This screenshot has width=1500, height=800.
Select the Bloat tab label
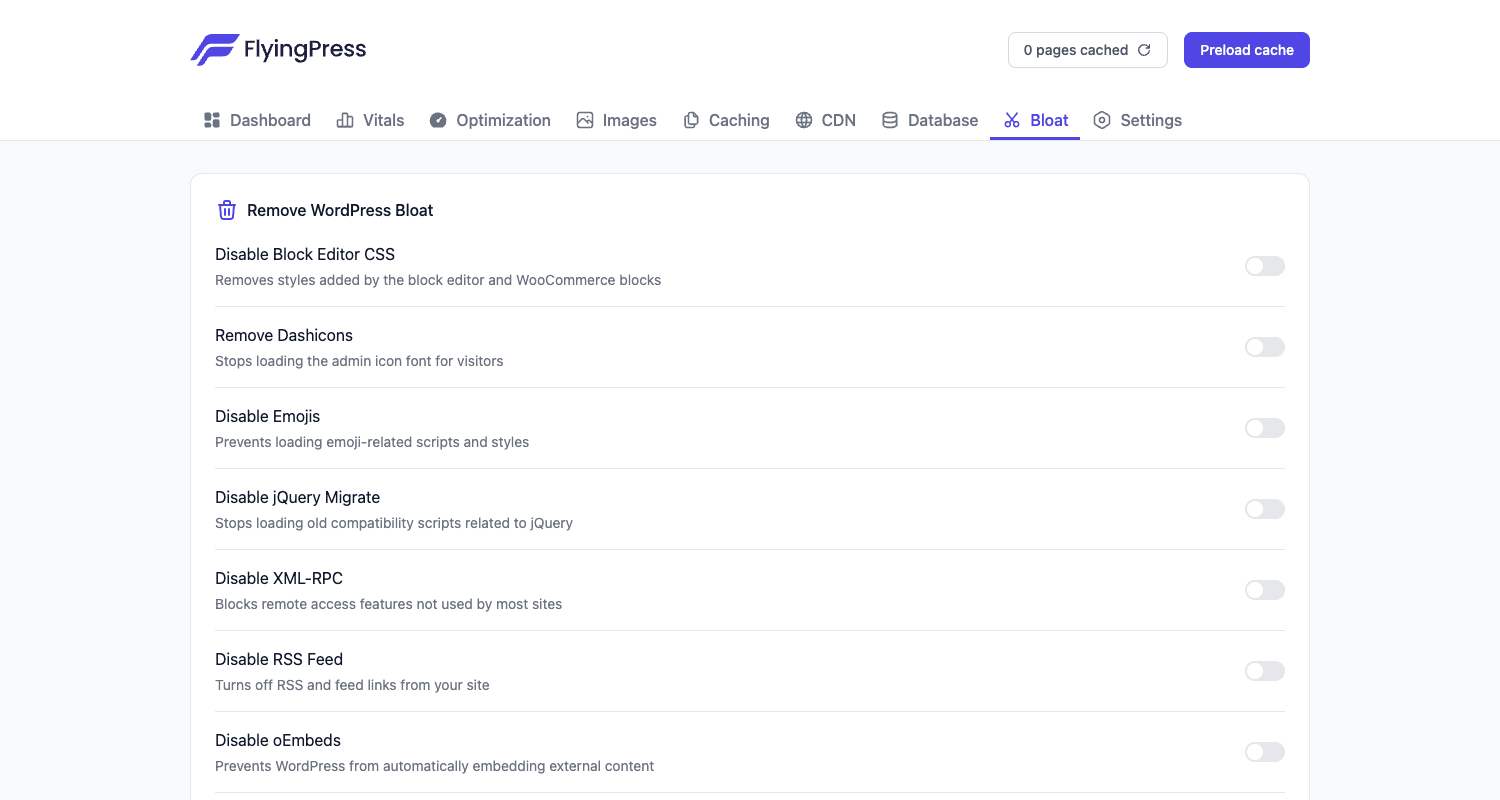tap(1049, 120)
